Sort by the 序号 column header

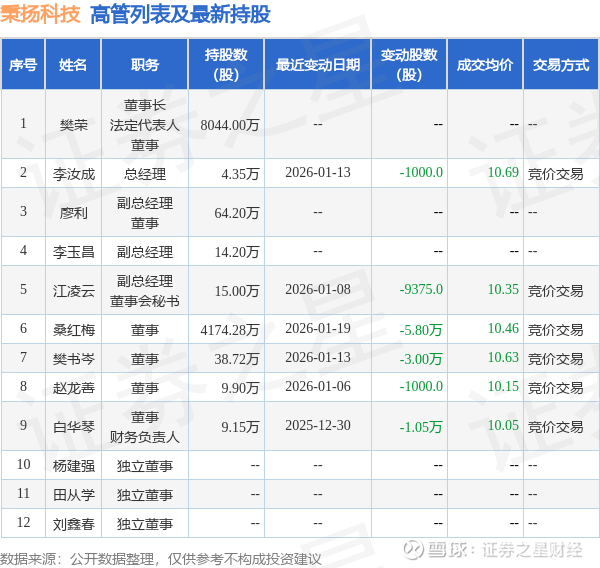point(23,65)
